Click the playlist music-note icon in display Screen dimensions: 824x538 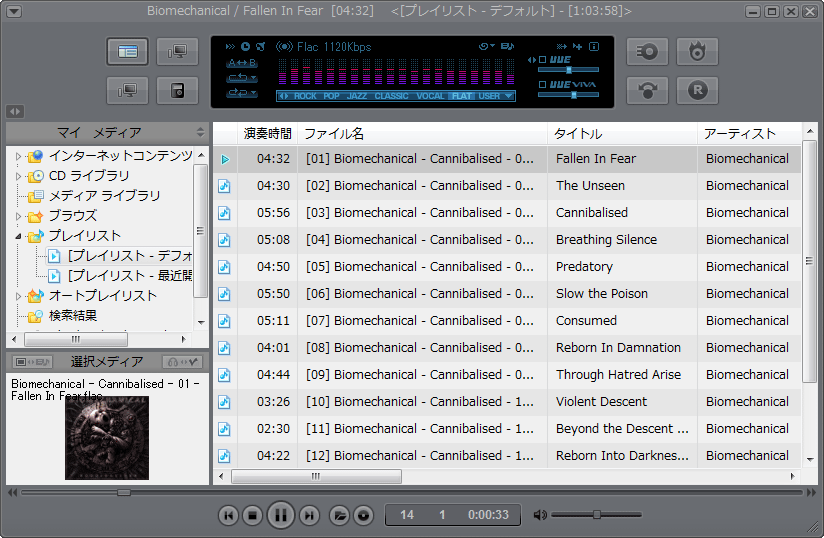507,47
